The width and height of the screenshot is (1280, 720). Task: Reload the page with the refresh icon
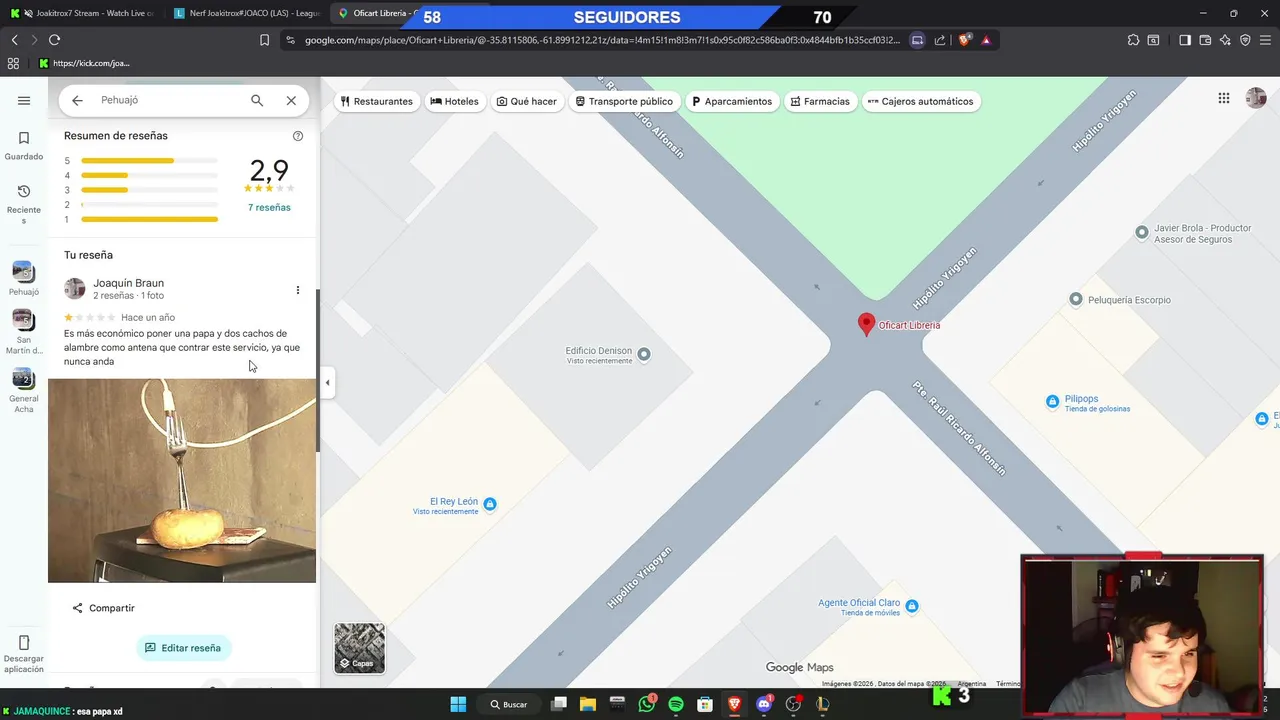tap(54, 40)
